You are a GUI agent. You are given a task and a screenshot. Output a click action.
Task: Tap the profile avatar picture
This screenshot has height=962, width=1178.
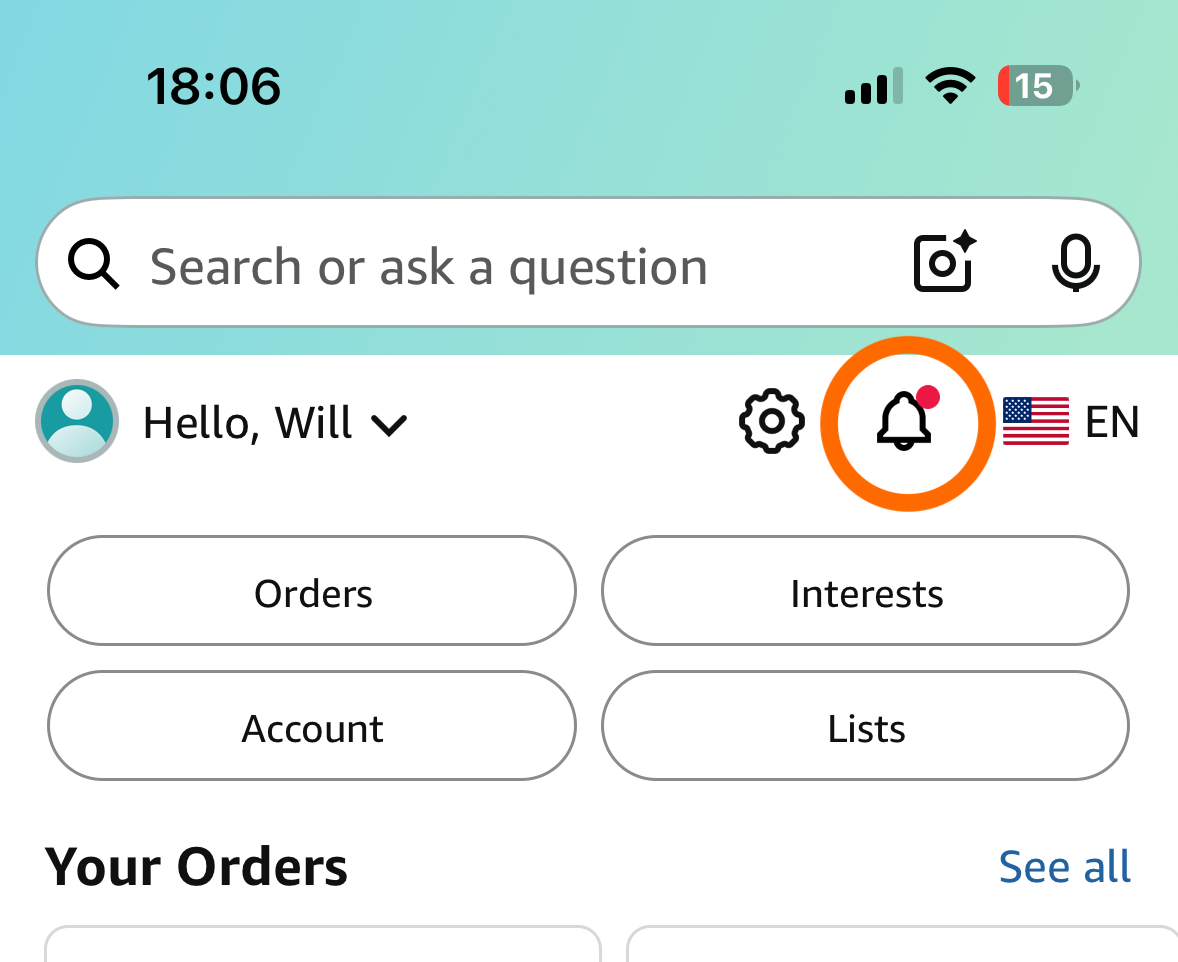[77, 421]
